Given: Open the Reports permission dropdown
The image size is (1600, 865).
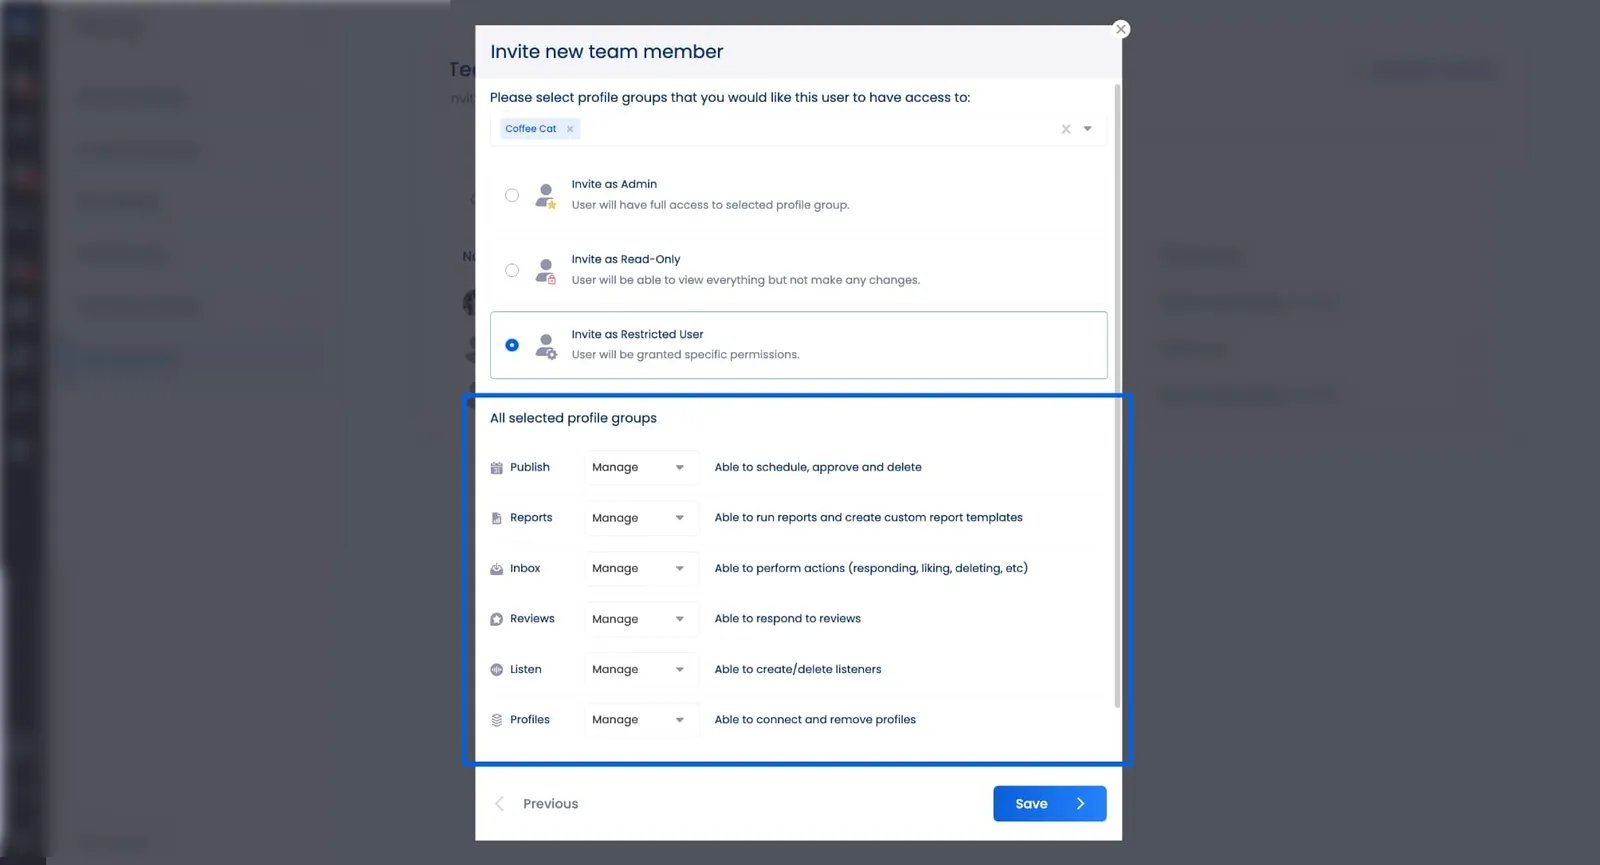Looking at the screenshot, I should coord(640,518).
